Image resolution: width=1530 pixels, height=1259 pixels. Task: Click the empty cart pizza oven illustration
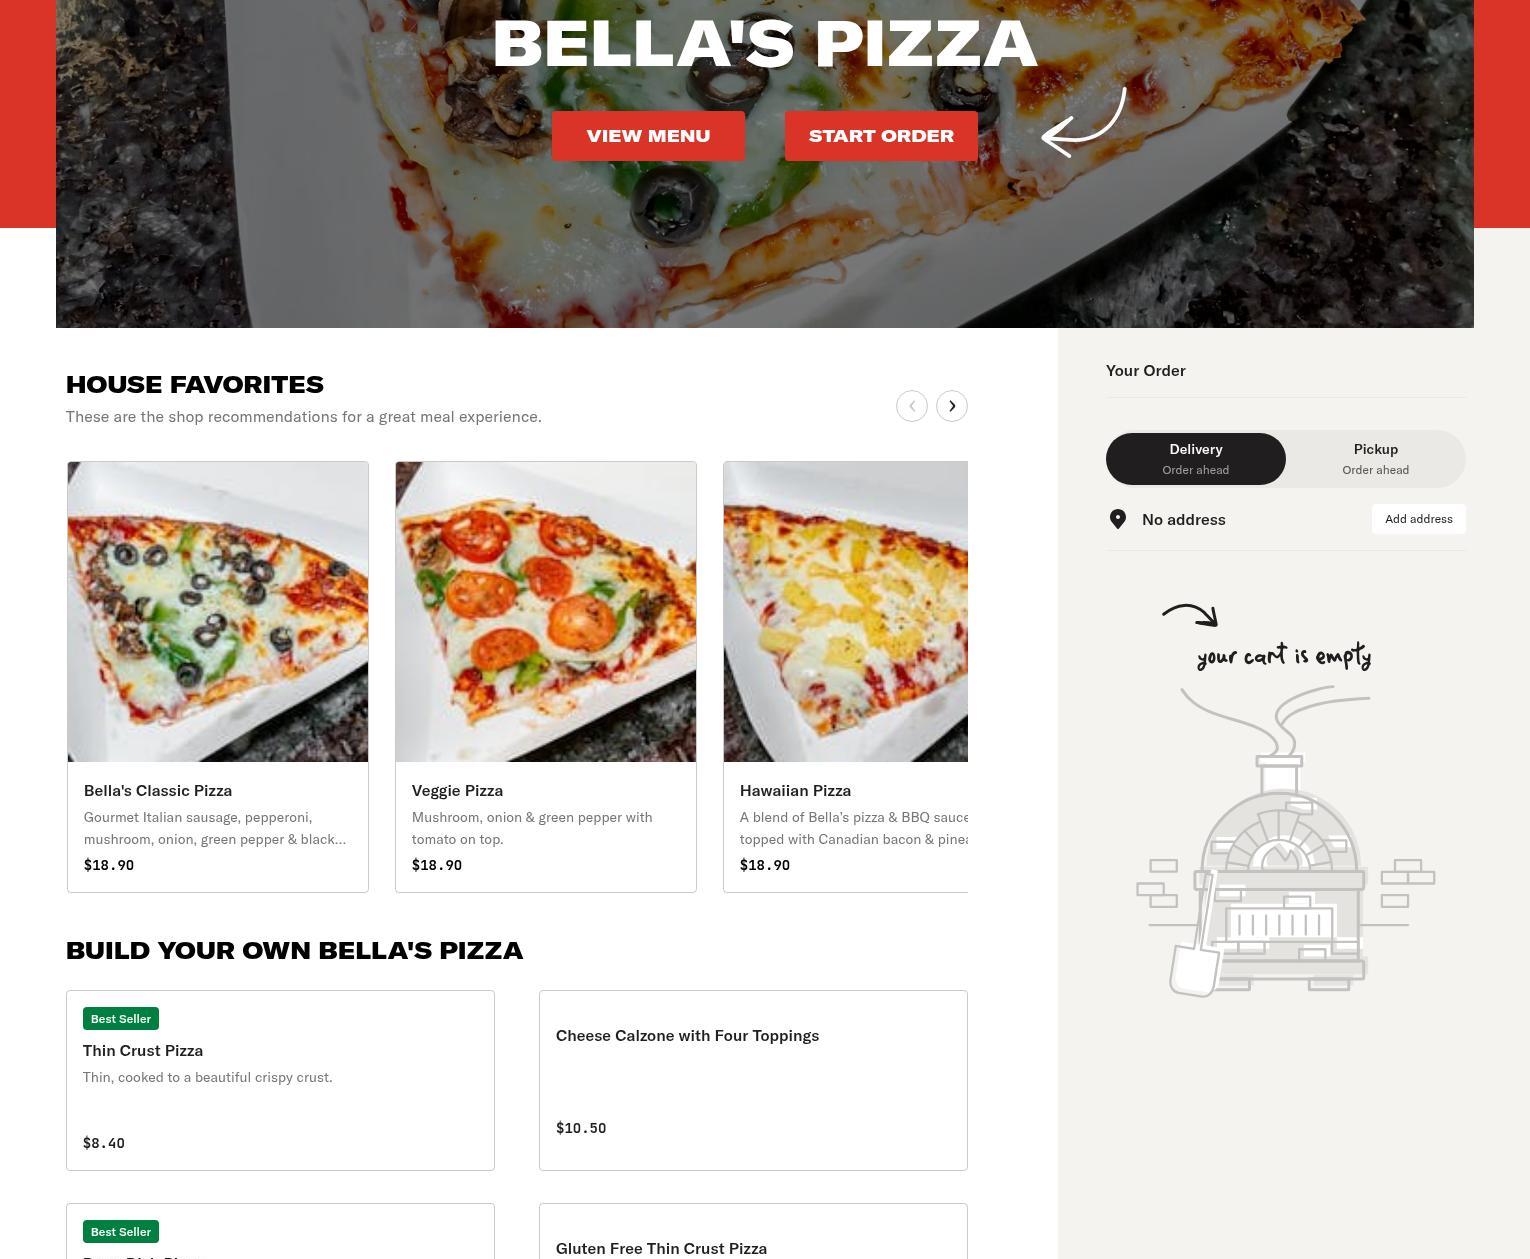(x=1285, y=840)
